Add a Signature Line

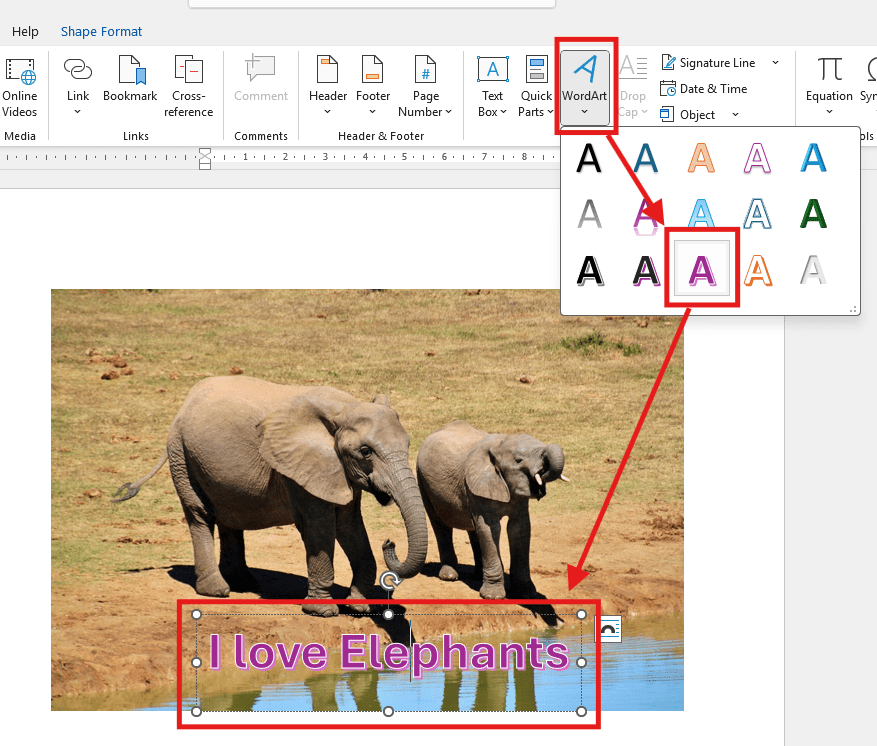click(710, 62)
